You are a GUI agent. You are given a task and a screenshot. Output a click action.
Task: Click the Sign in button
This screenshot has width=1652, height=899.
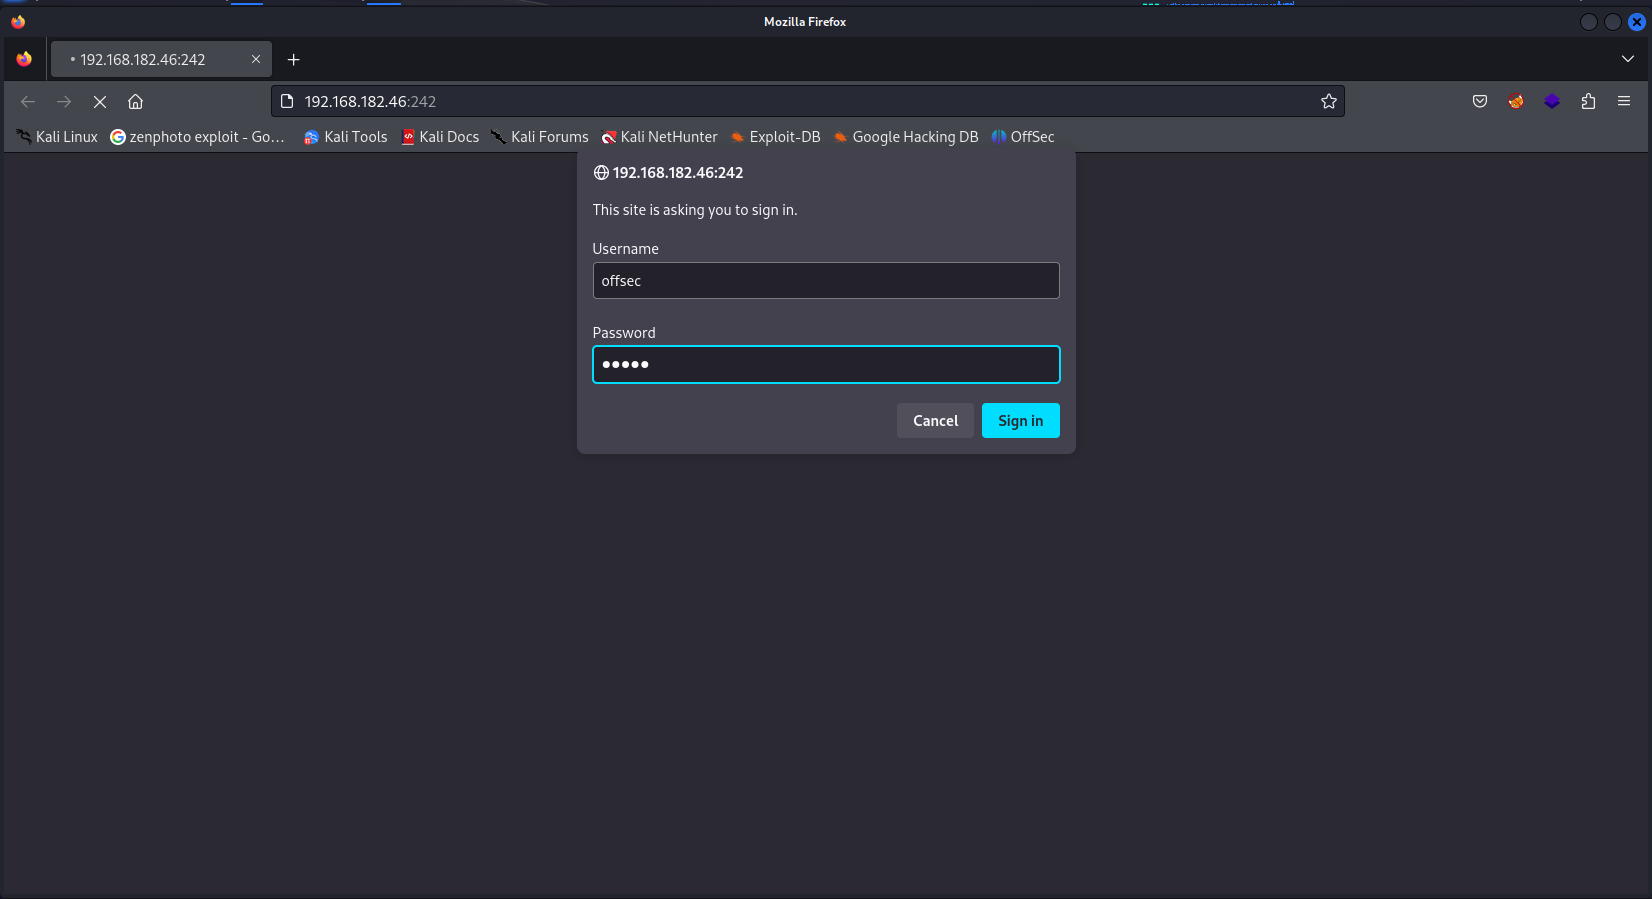point(1020,421)
